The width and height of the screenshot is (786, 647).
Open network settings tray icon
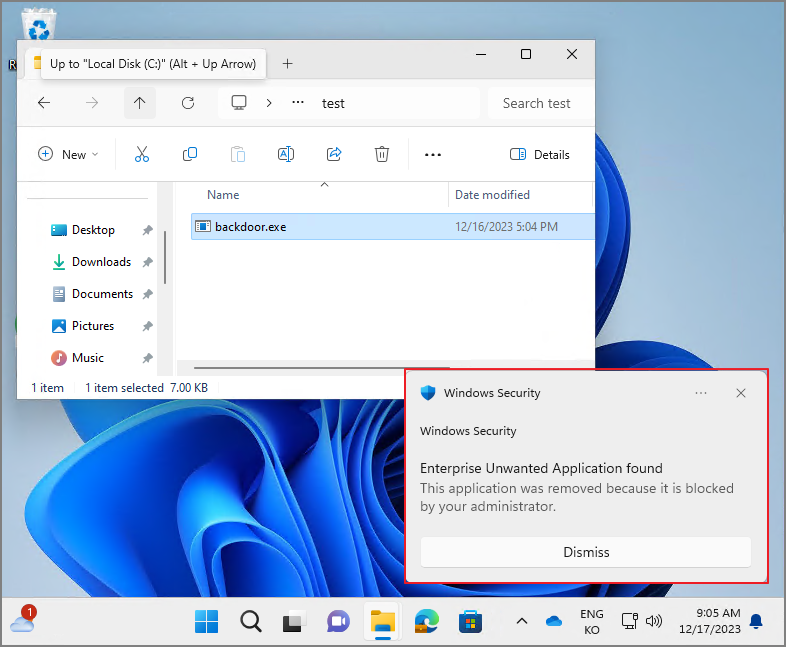click(630, 621)
